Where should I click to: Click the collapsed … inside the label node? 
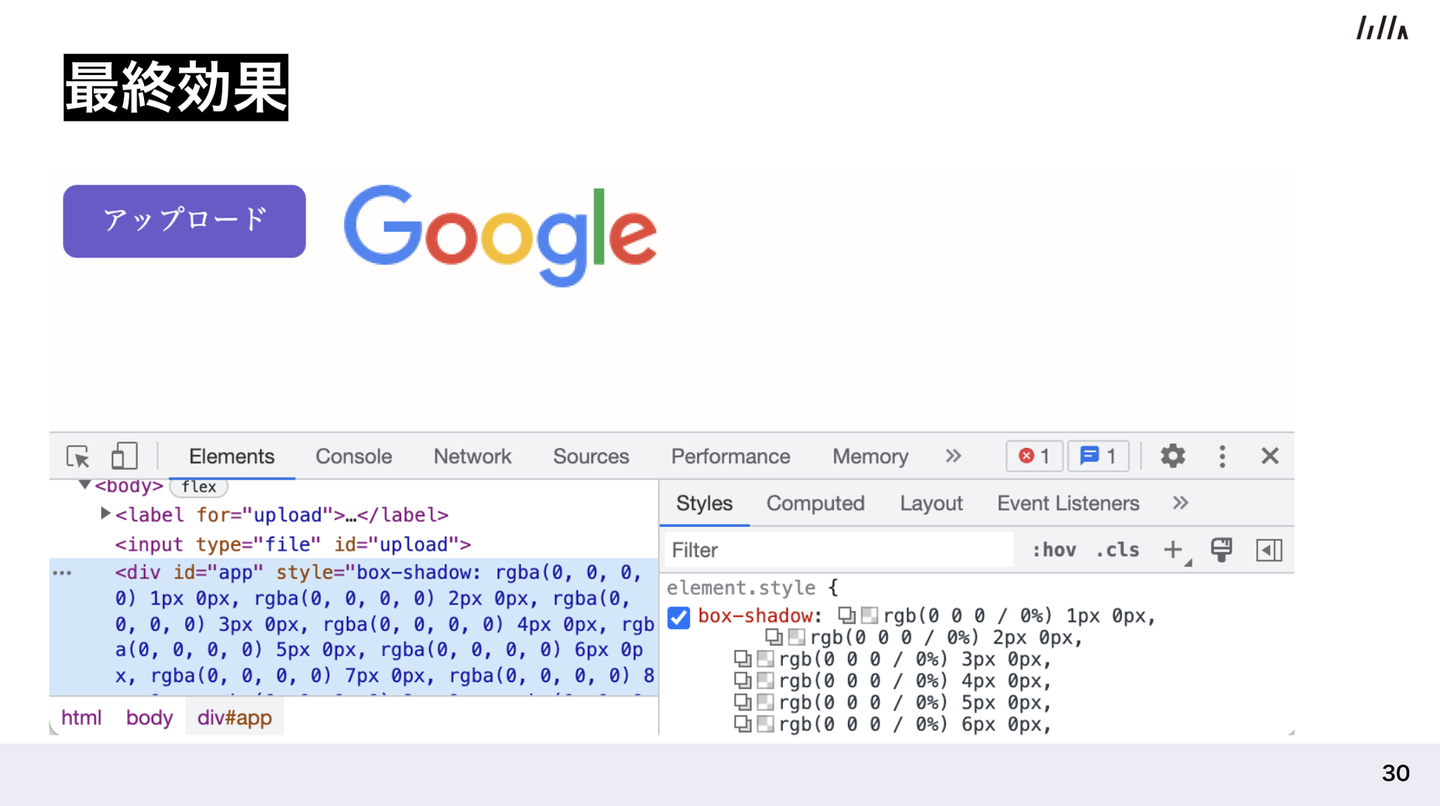351,515
